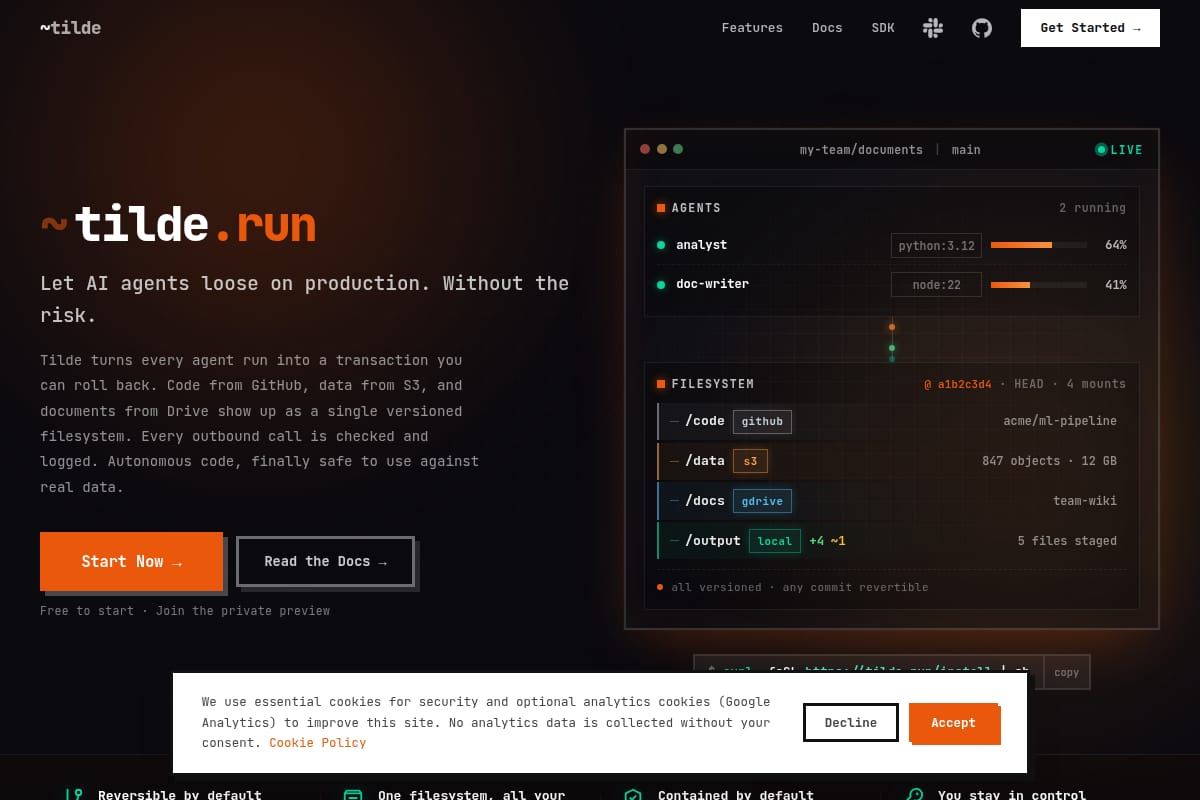Click the github mount badge

coord(762,421)
